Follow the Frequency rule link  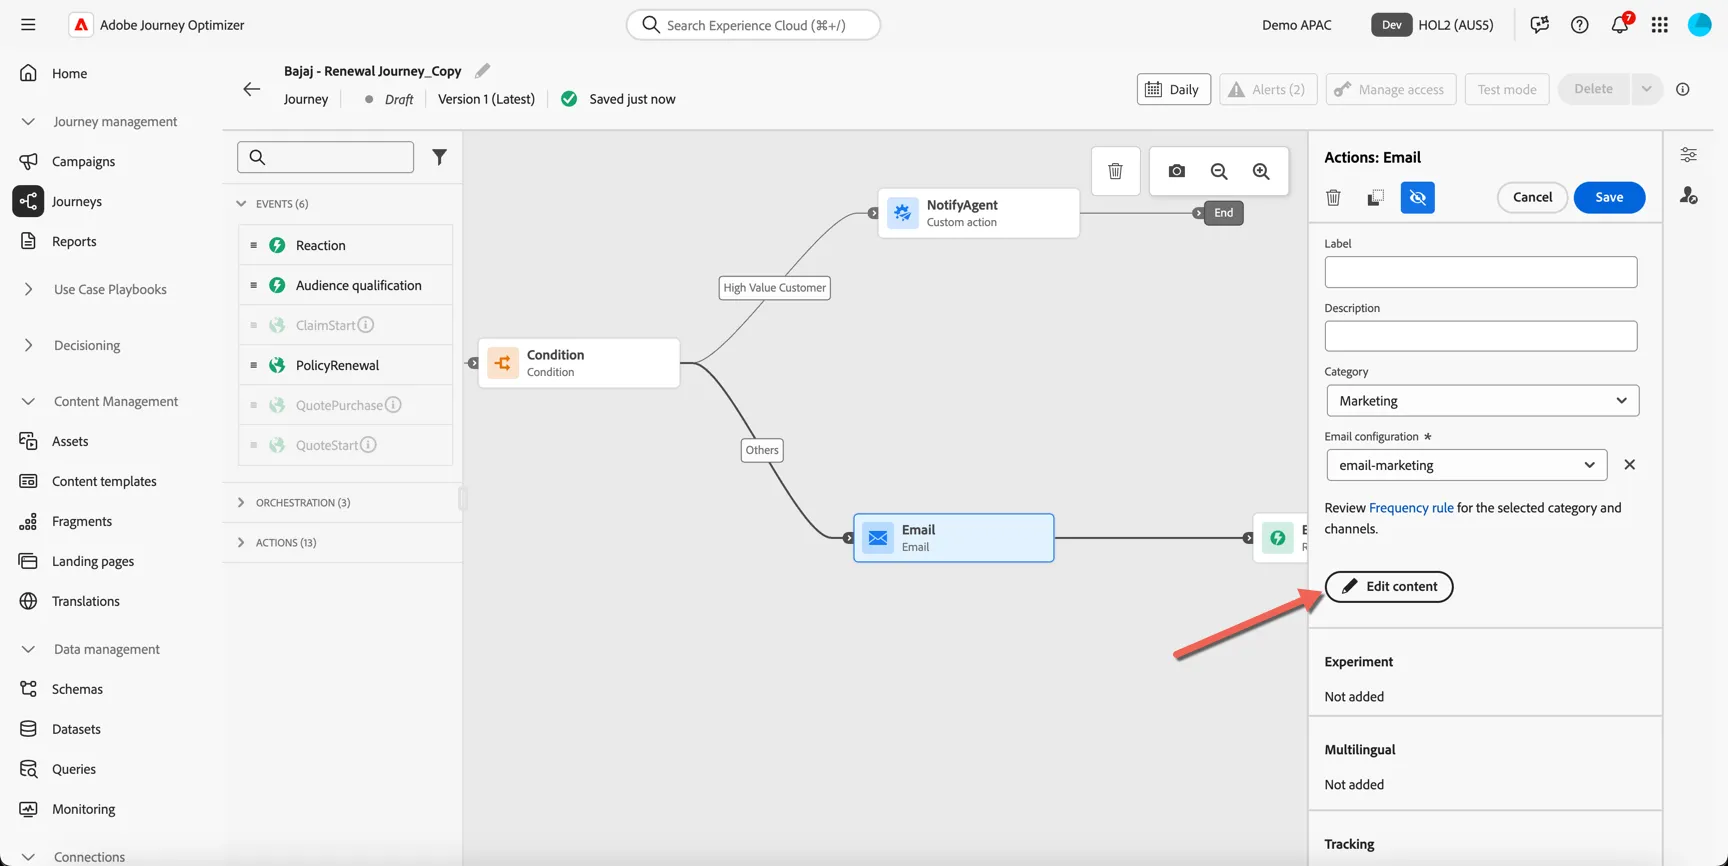pos(1411,508)
